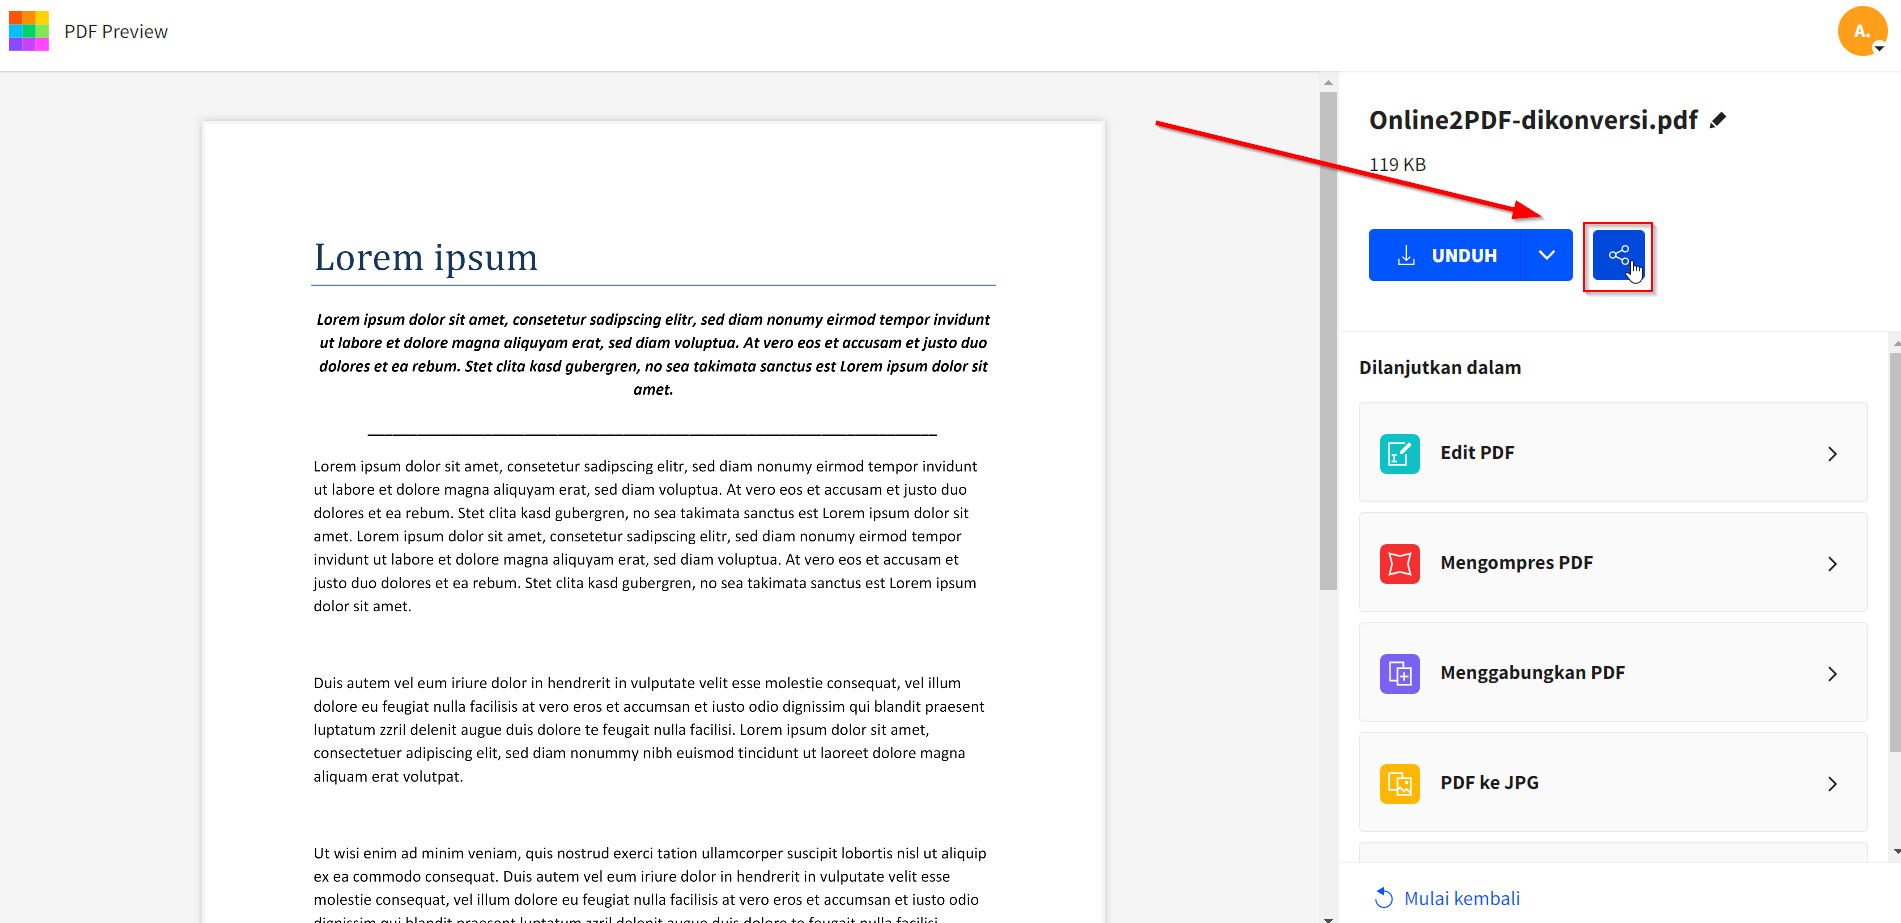Select the Edit PDF option

click(1613, 452)
